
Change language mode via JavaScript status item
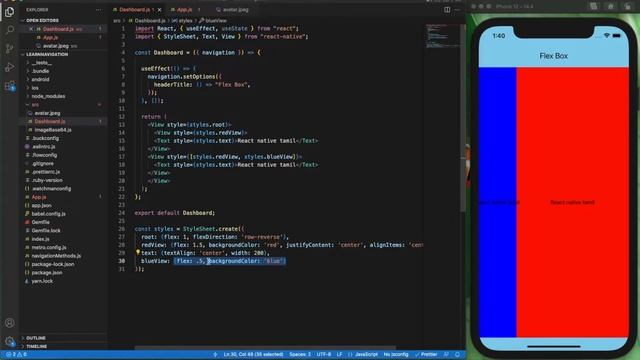point(366,354)
